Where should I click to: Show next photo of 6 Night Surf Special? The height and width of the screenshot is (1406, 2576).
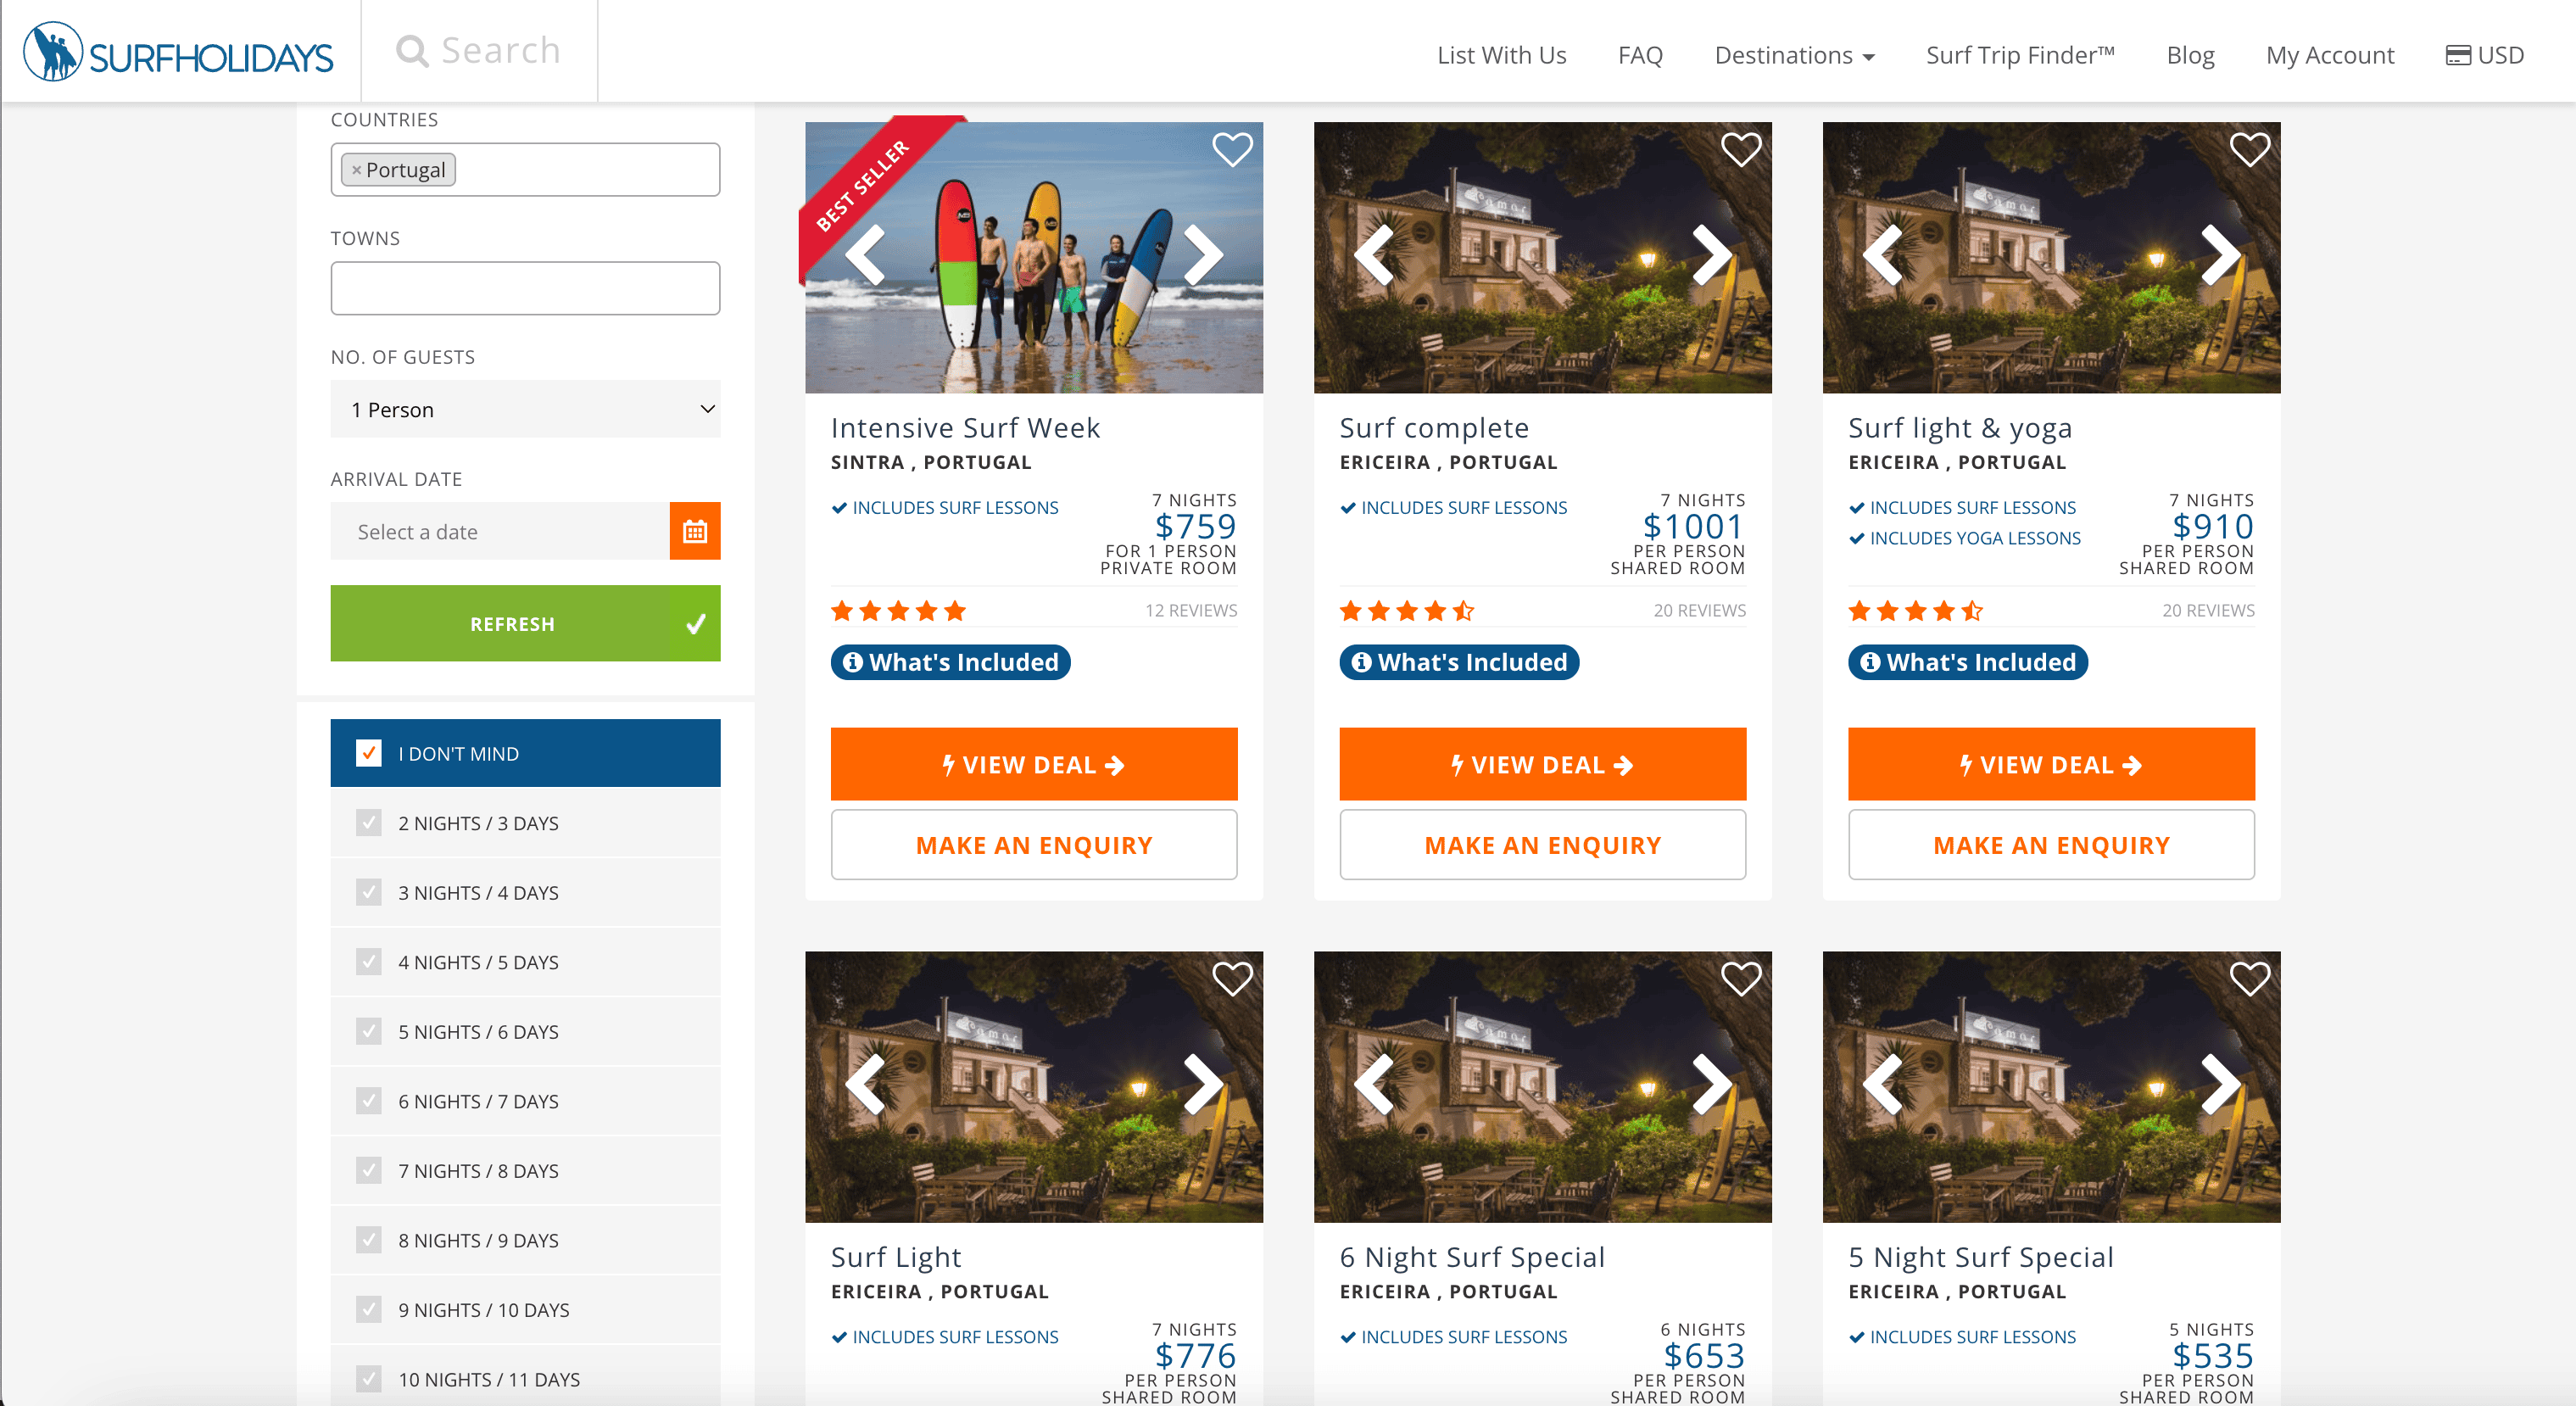pyautogui.click(x=1711, y=1085)
